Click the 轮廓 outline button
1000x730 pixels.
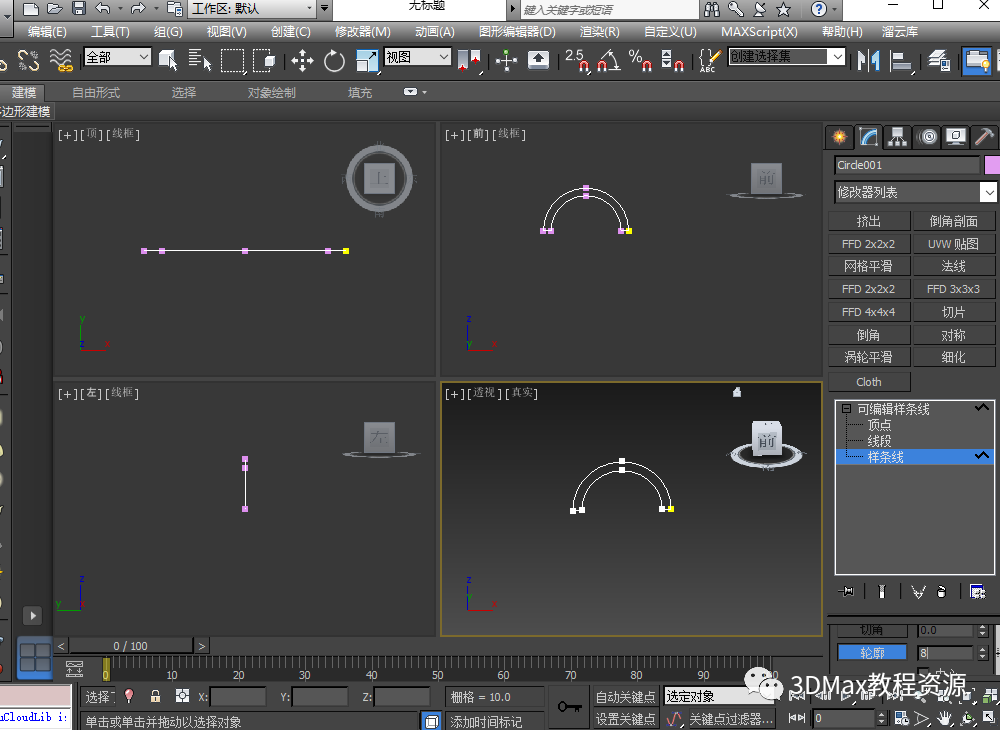pyautogui.click(x=872, y=653)
